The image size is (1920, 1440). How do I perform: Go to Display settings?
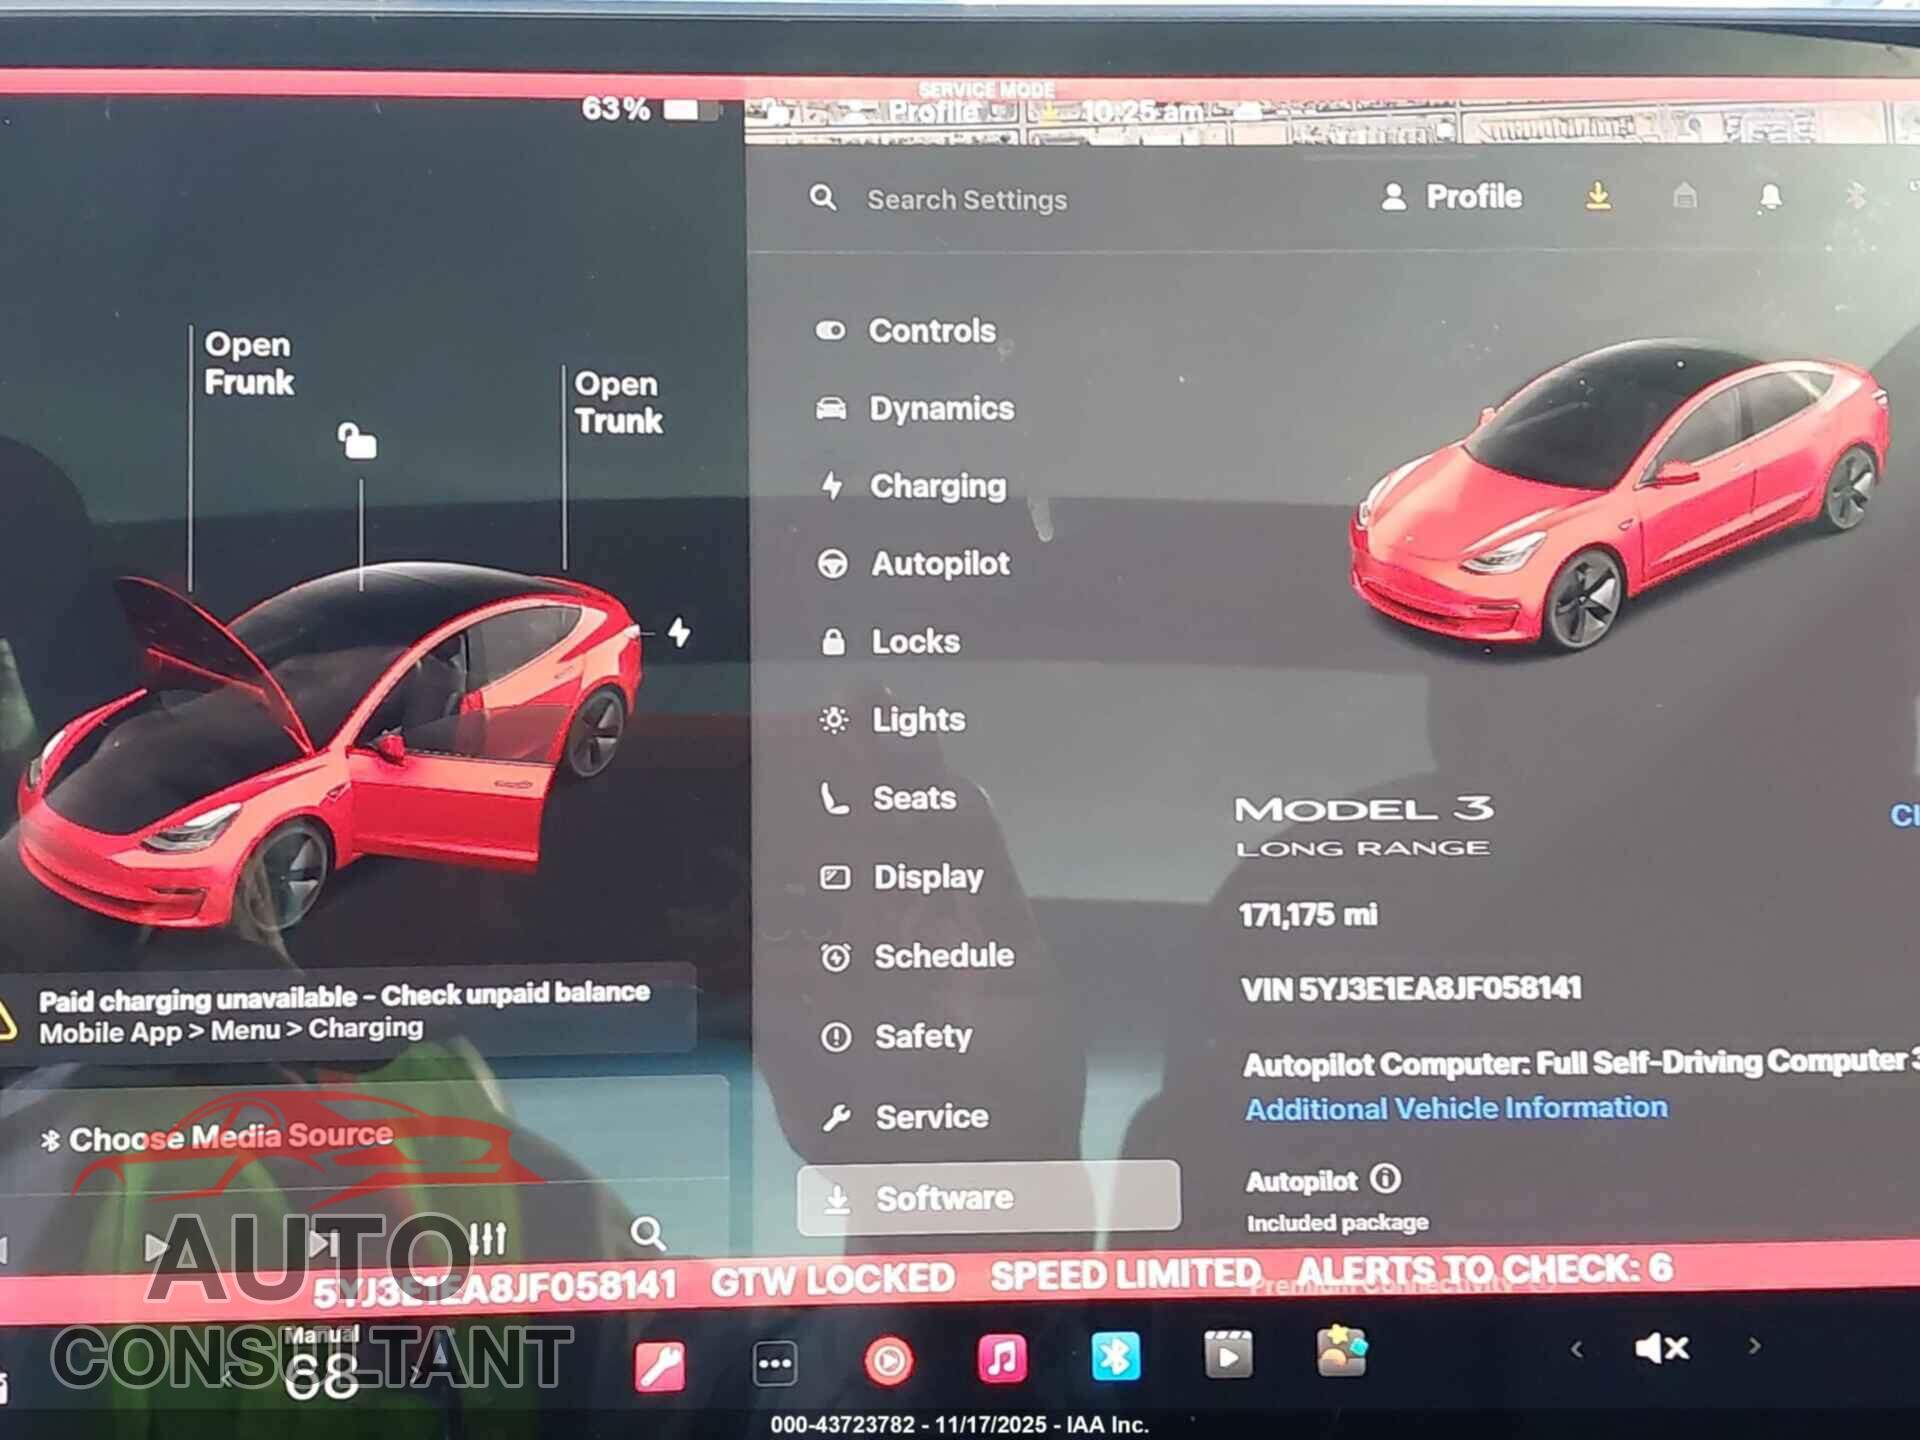tap(902, 877)
